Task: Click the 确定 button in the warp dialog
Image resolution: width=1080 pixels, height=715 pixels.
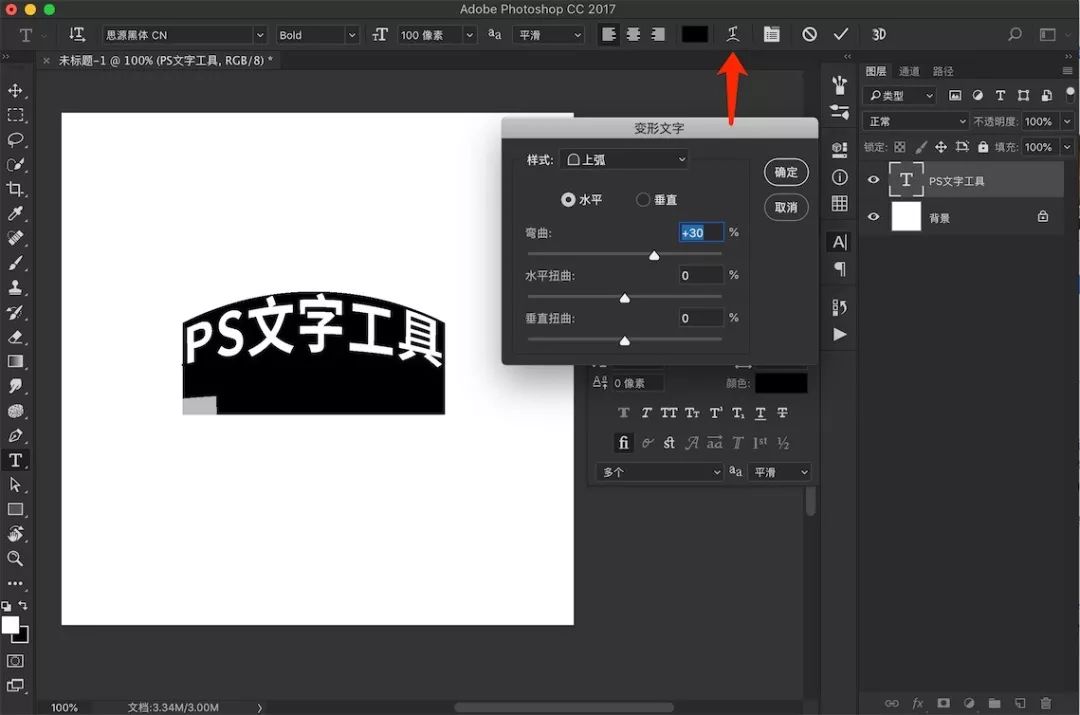Action: 785,172
